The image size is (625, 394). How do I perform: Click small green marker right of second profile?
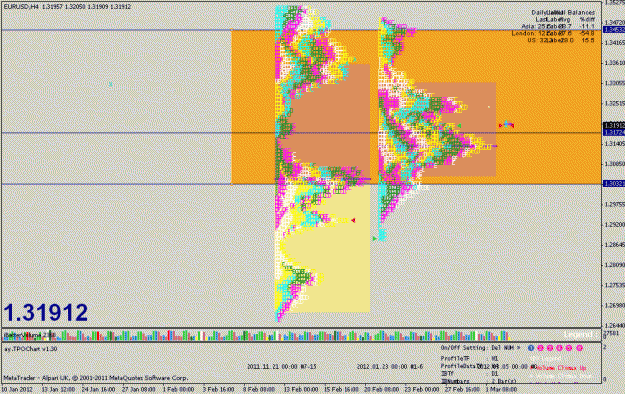(459, 126)
